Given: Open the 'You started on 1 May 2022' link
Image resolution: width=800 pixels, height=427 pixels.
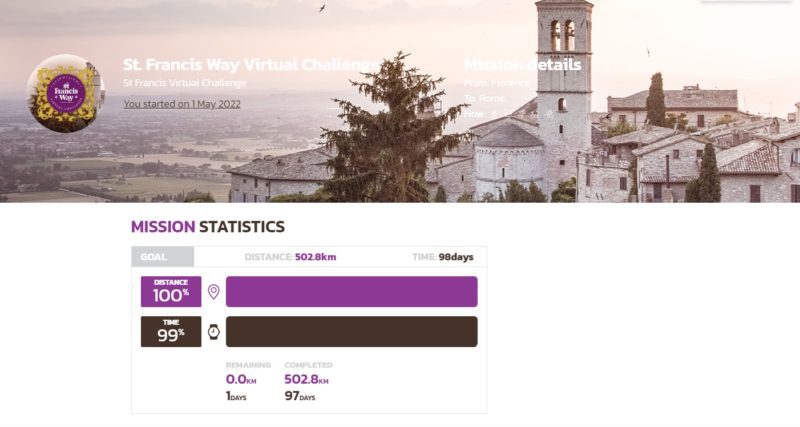Looking at the screenshot, I should (182, 104).
